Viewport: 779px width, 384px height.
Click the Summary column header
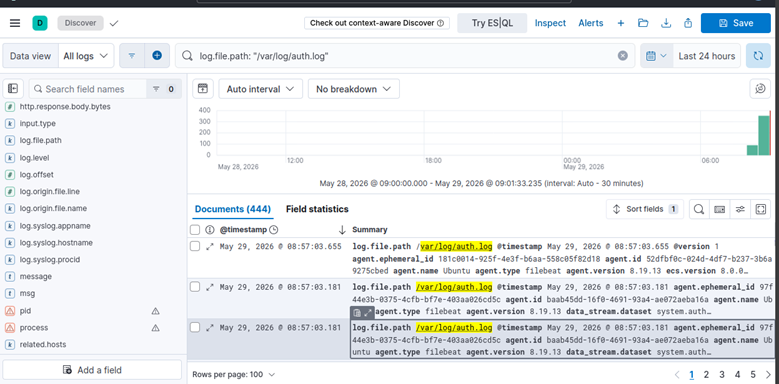pos(370,230)
